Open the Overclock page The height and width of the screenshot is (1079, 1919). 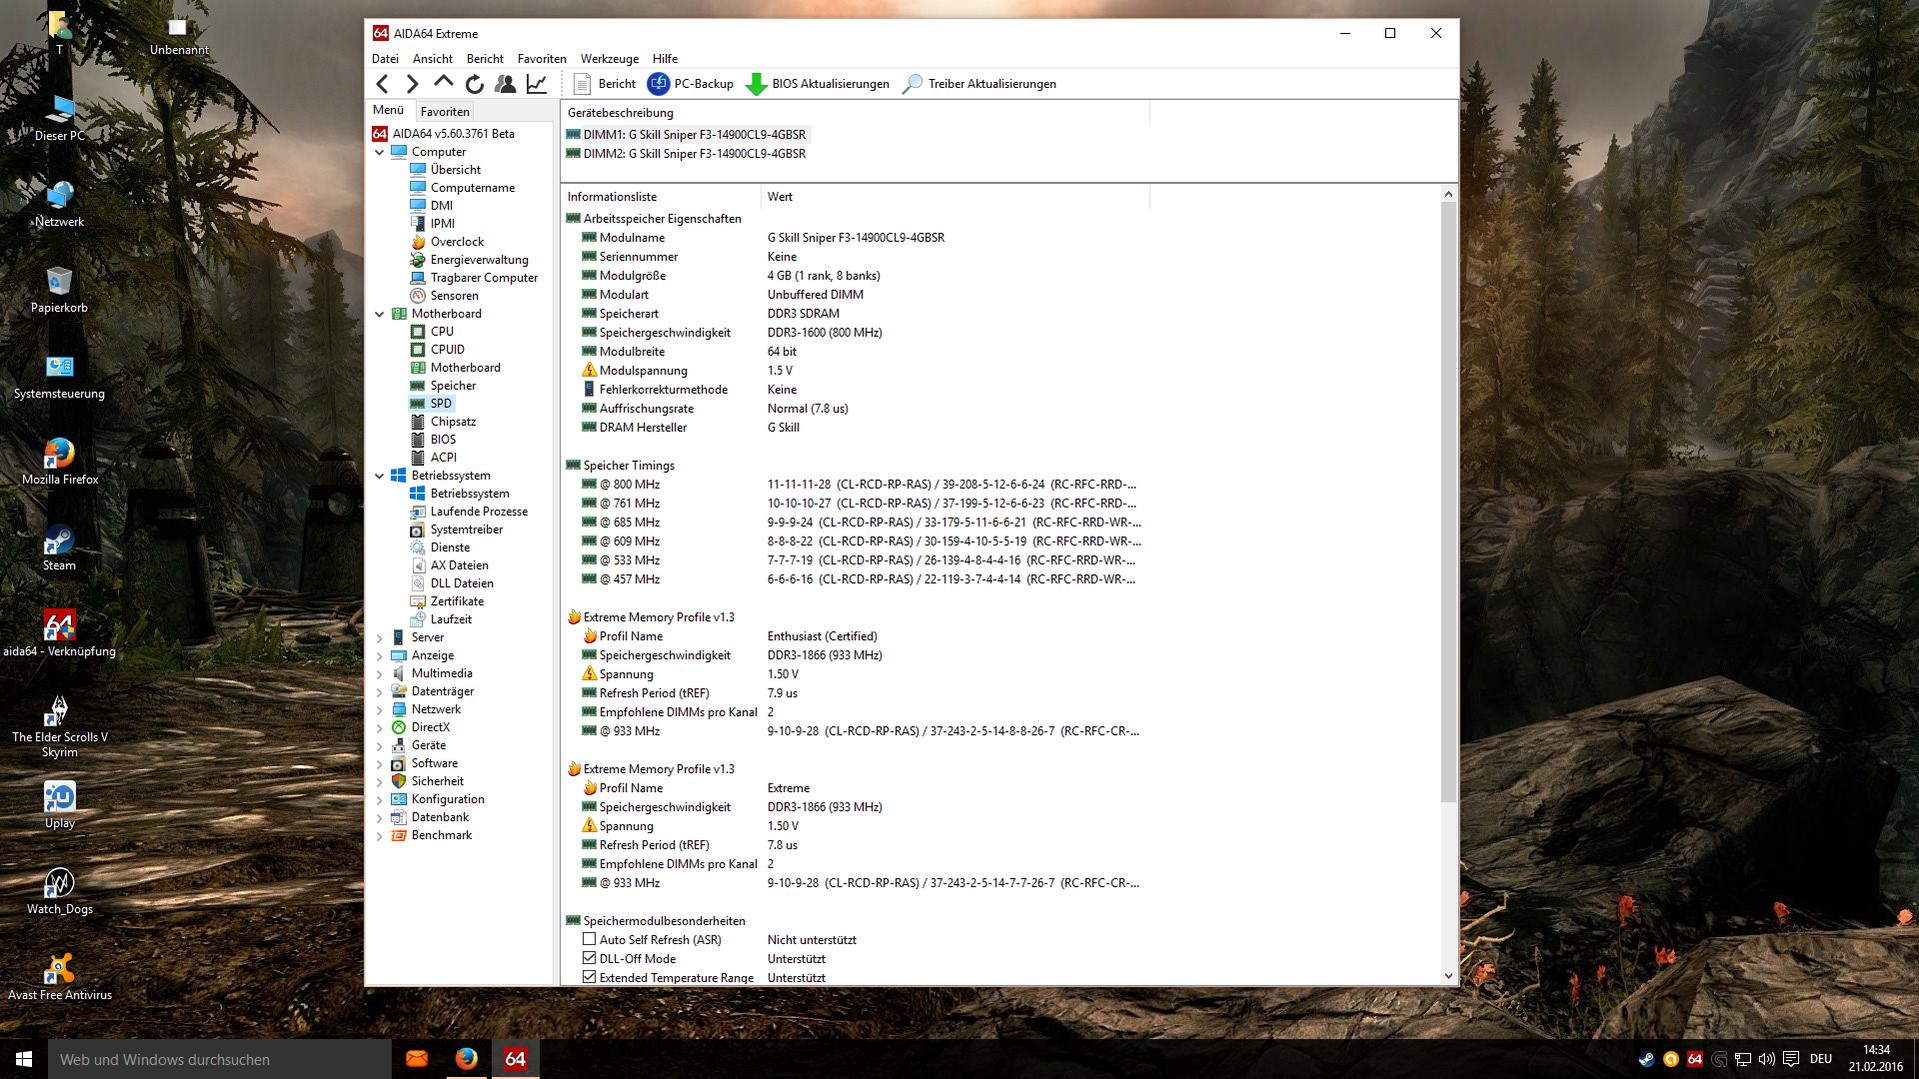457,242
